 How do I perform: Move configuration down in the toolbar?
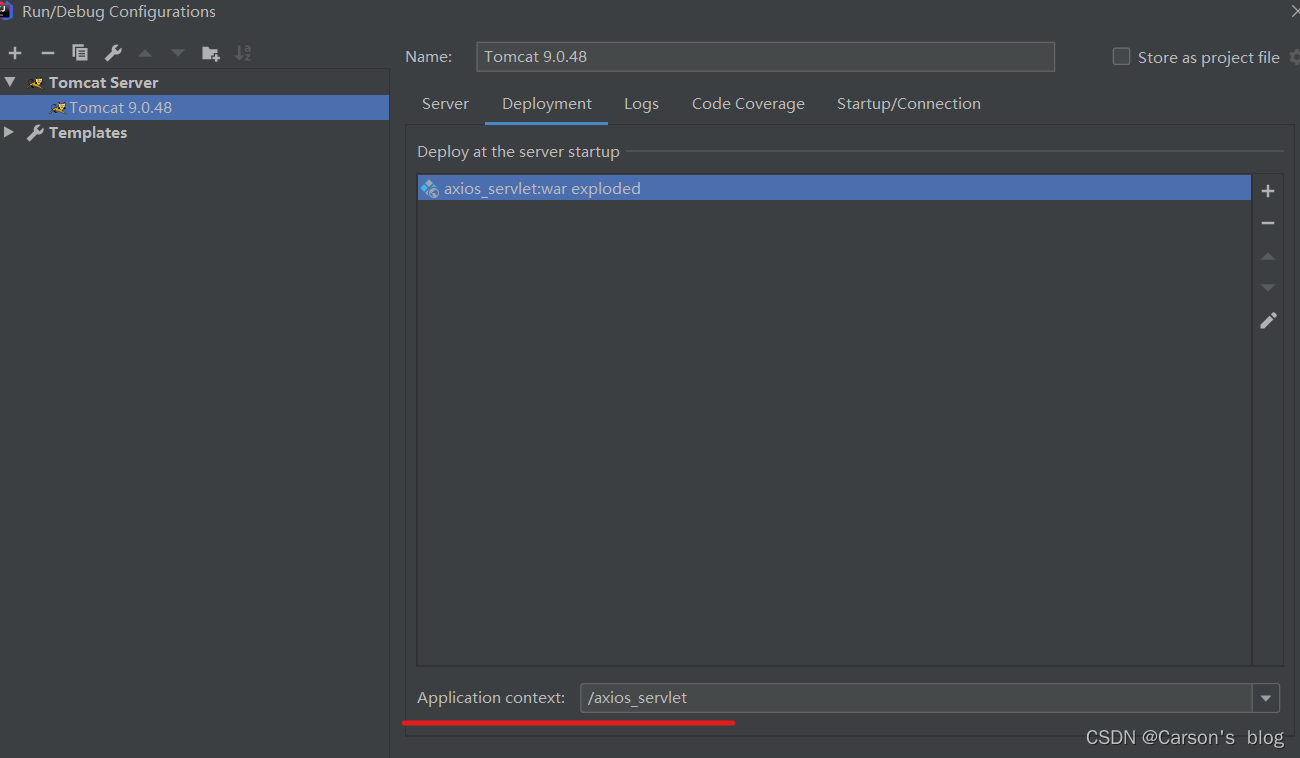tap(177, 53)
